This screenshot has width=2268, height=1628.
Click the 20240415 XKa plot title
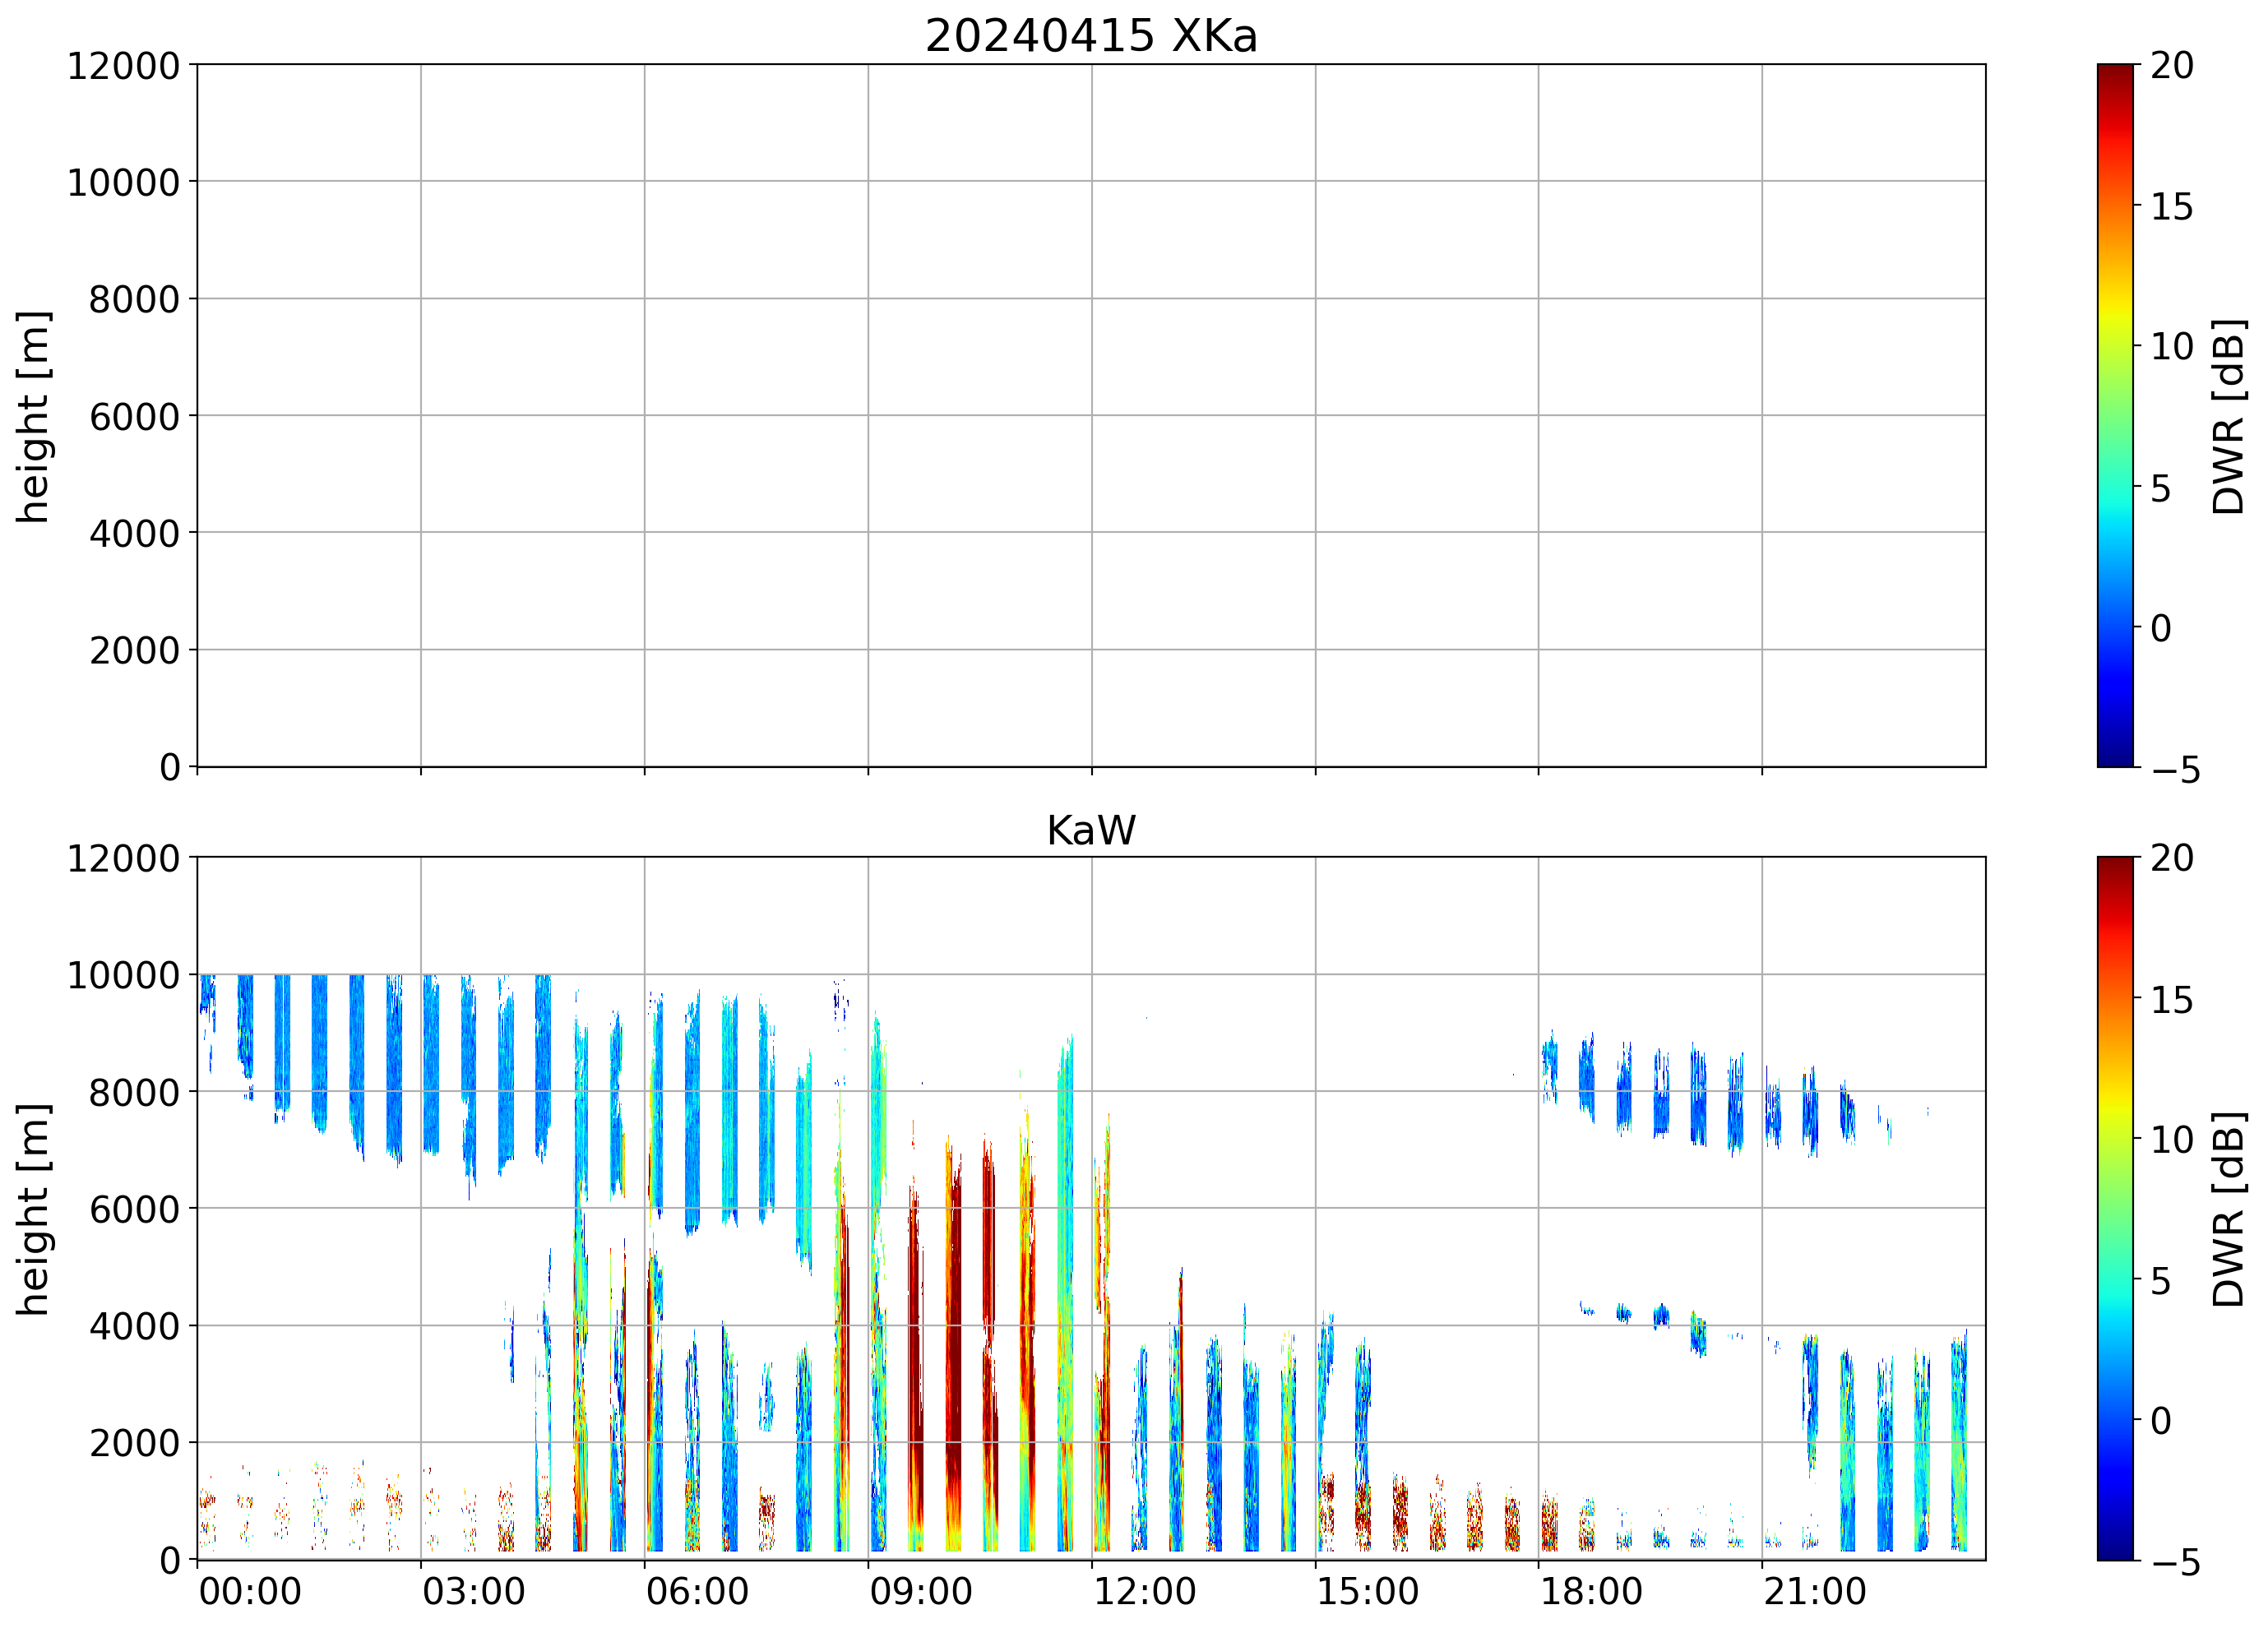pyautogui.click(x=1090, y=37)
